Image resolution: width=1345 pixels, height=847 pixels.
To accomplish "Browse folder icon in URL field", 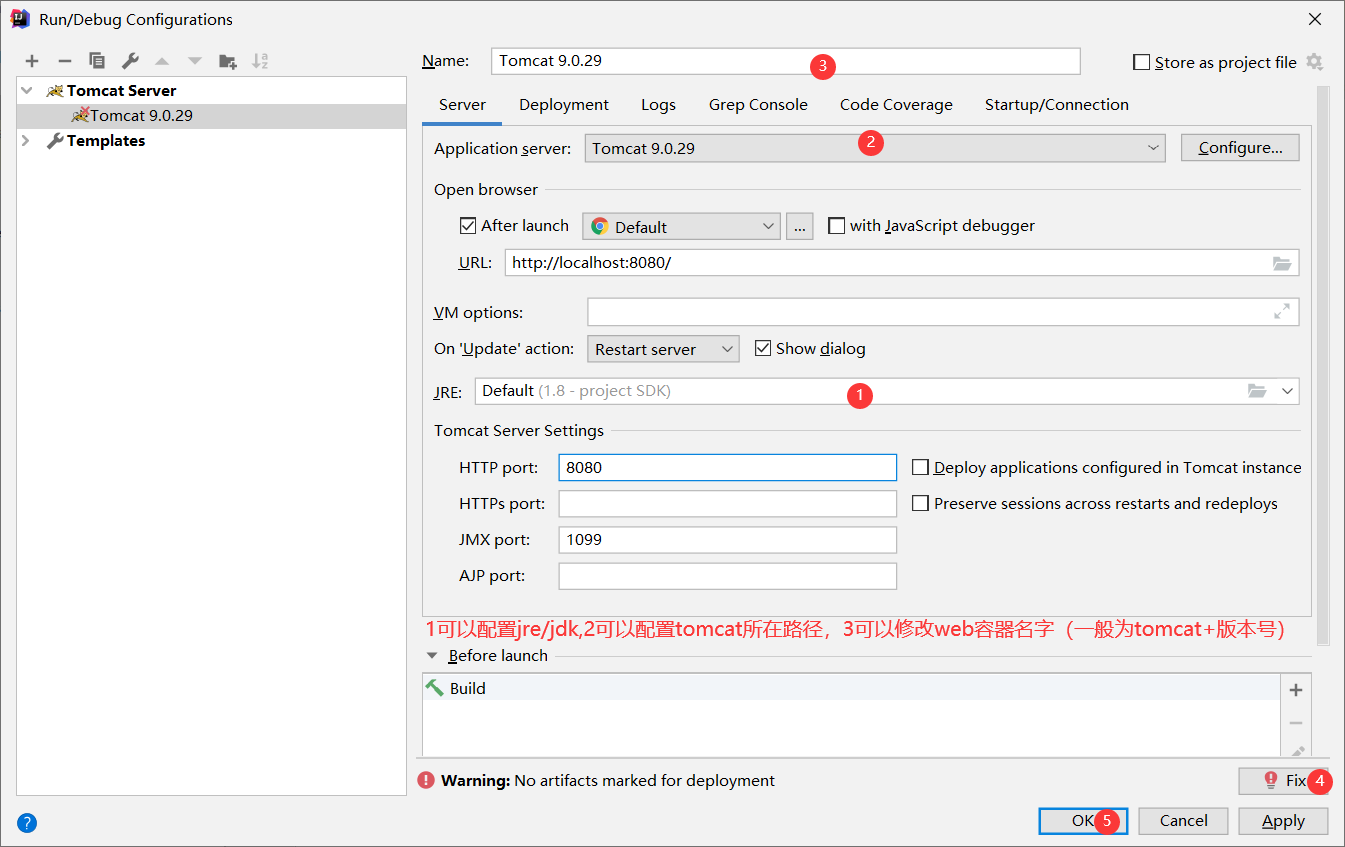I will (1282, 263).
